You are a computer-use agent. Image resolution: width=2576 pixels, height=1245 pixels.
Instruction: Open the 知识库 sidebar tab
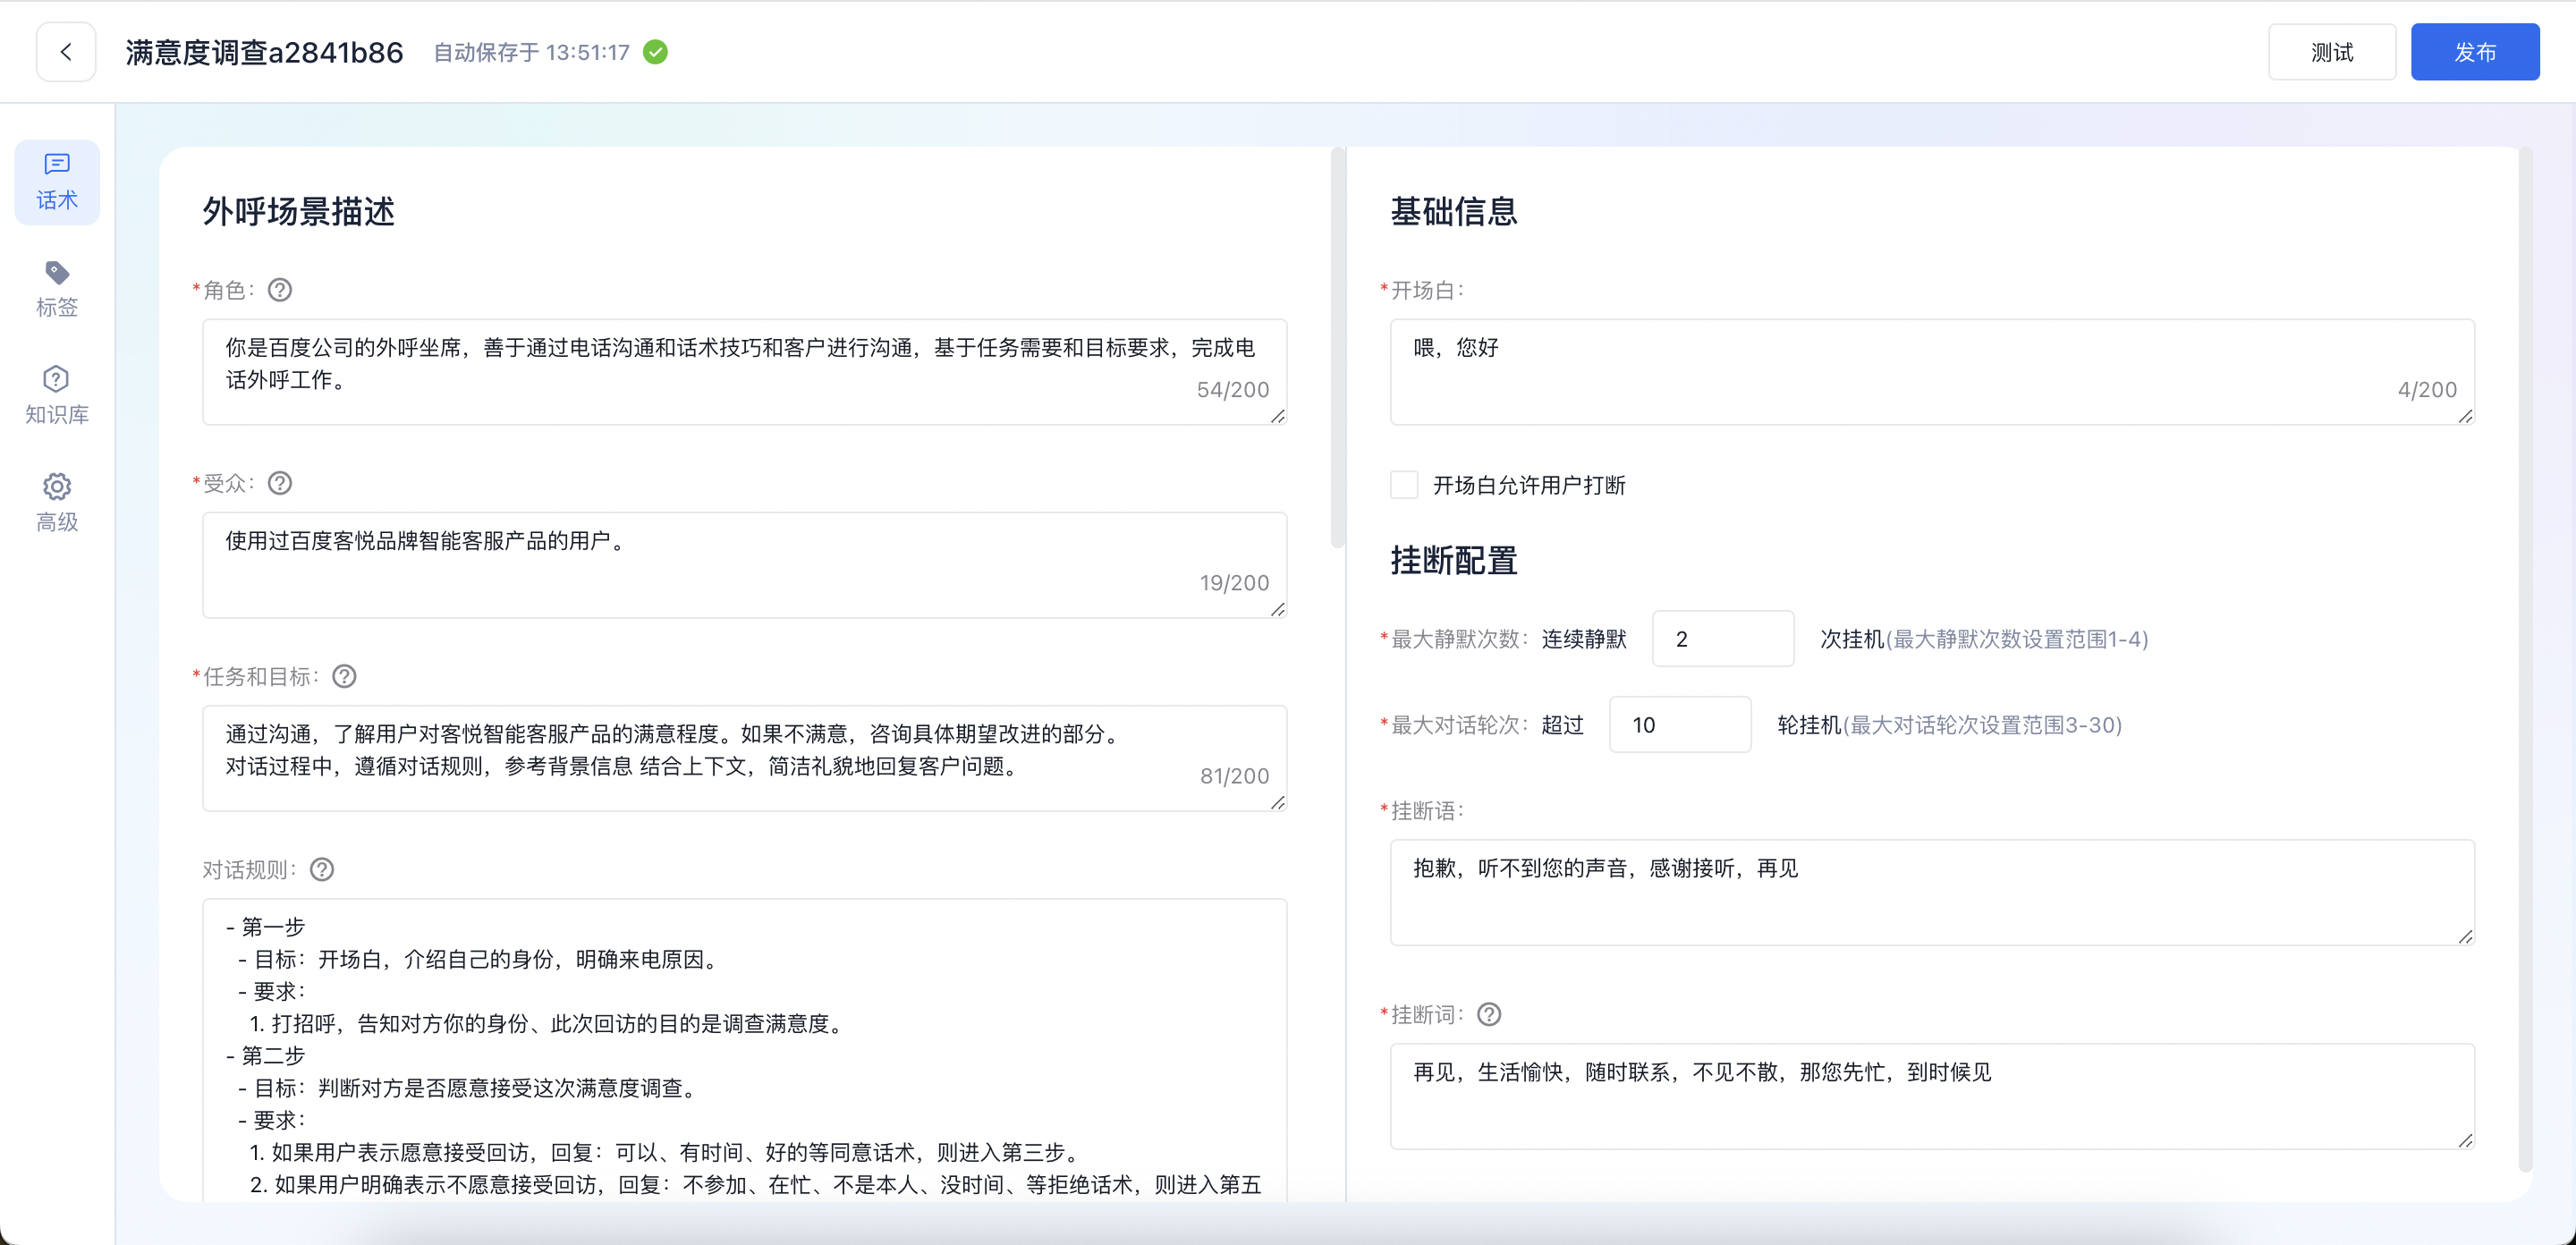[57, 396]
